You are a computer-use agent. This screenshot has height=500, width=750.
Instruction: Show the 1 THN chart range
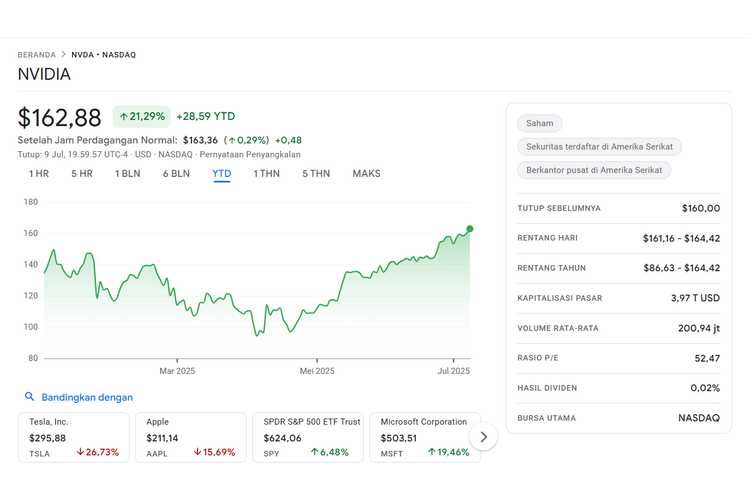point(266,174)
